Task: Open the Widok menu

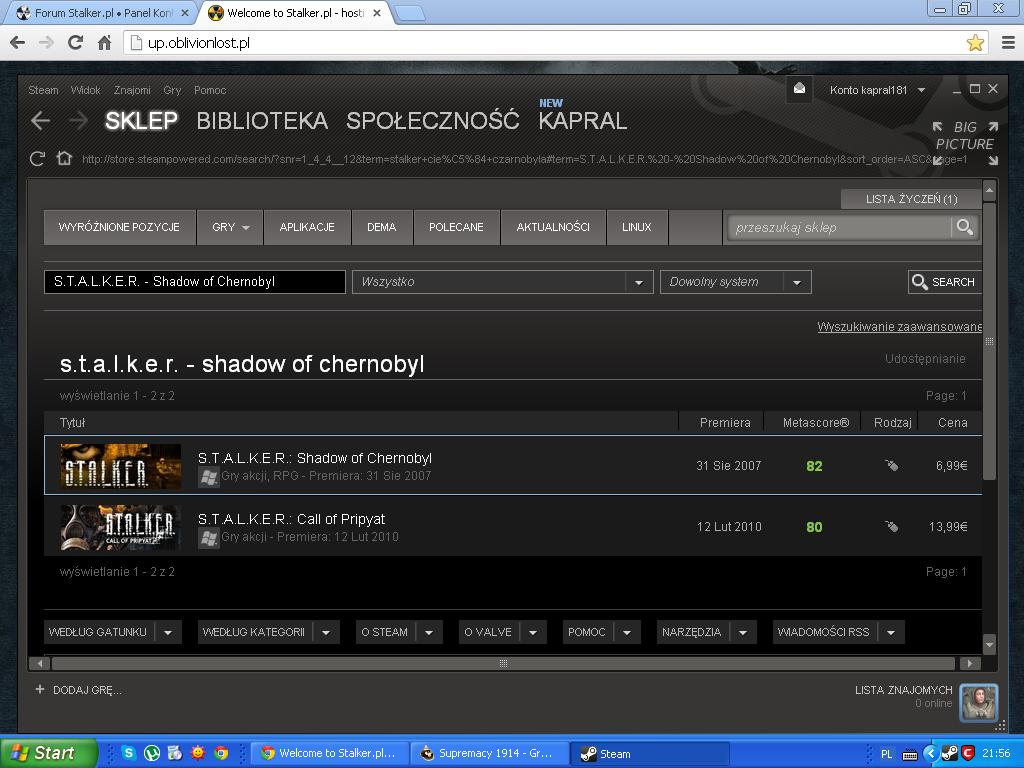Action: [x=86, y=90]
